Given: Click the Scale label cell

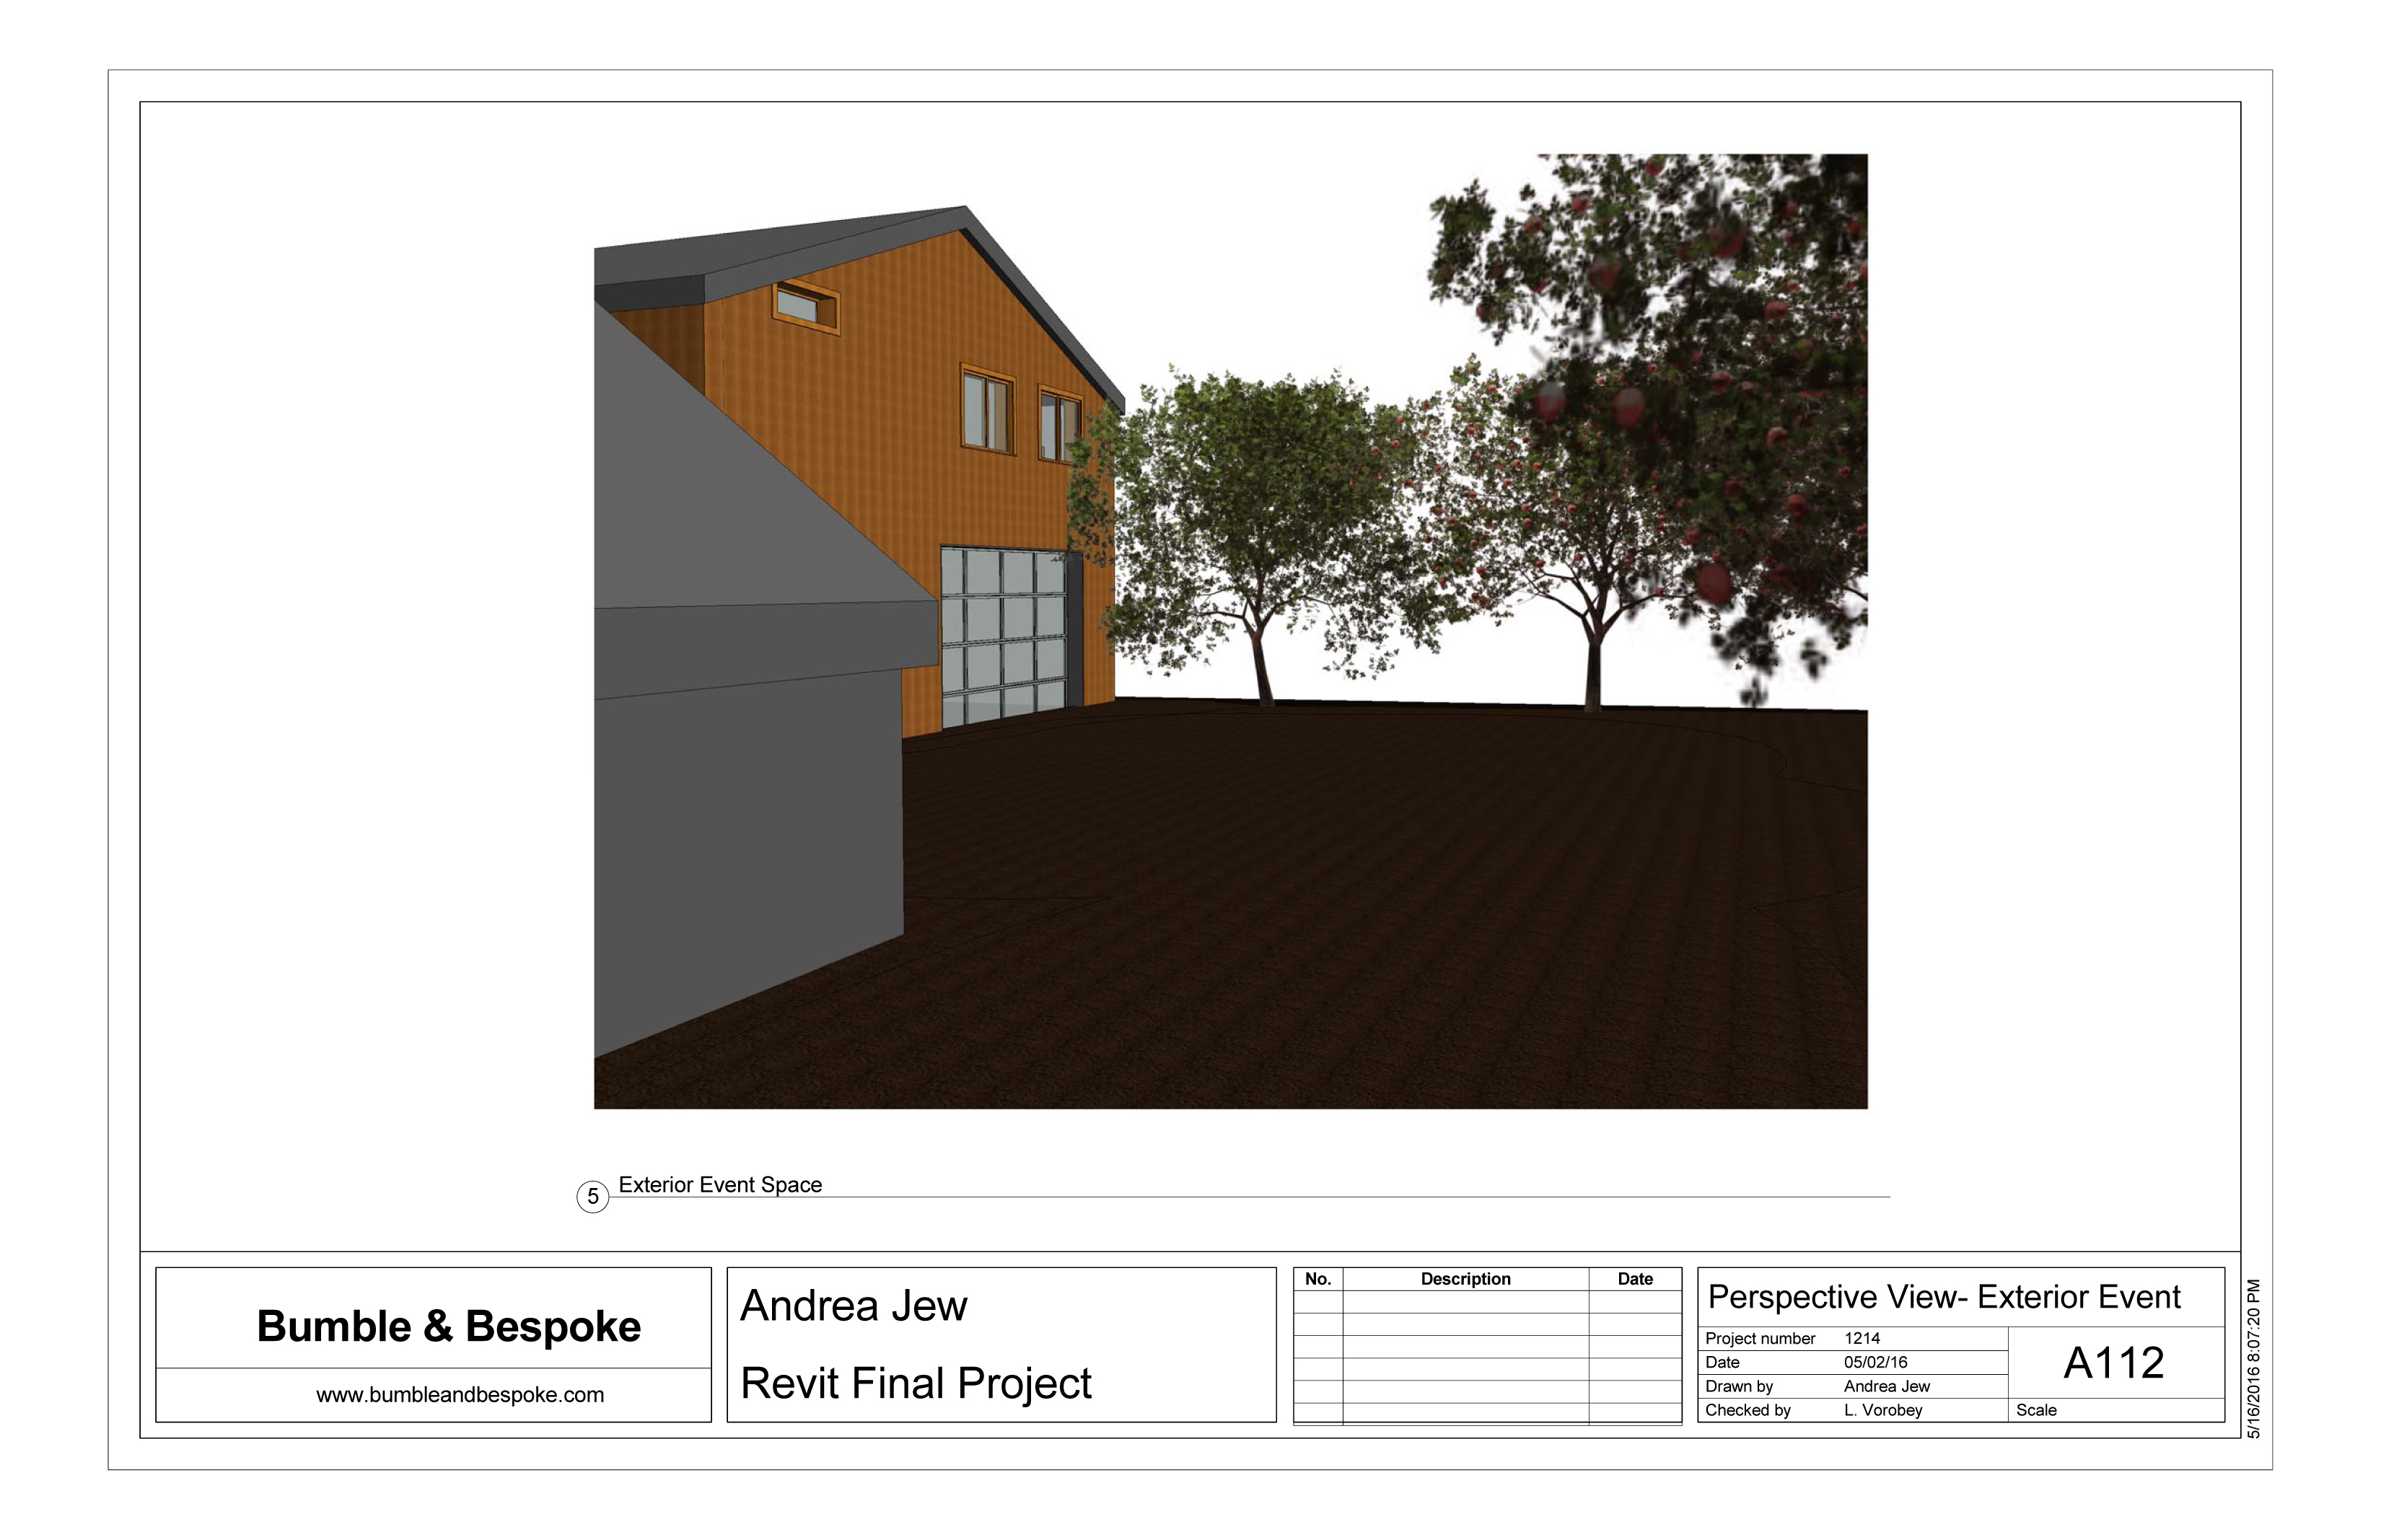Looking at the screenshot, I should (x=2036, y=1410).
